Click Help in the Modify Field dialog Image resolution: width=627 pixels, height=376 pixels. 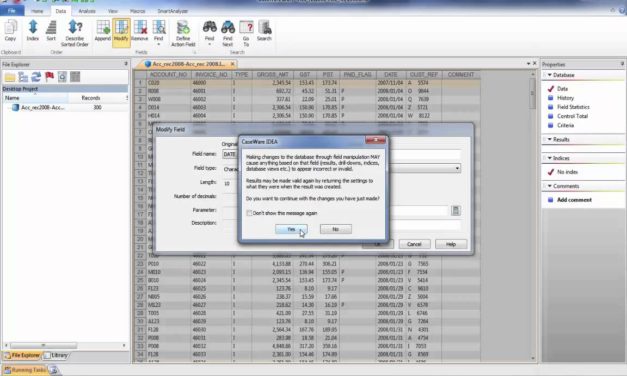click(x=451, y=244)
